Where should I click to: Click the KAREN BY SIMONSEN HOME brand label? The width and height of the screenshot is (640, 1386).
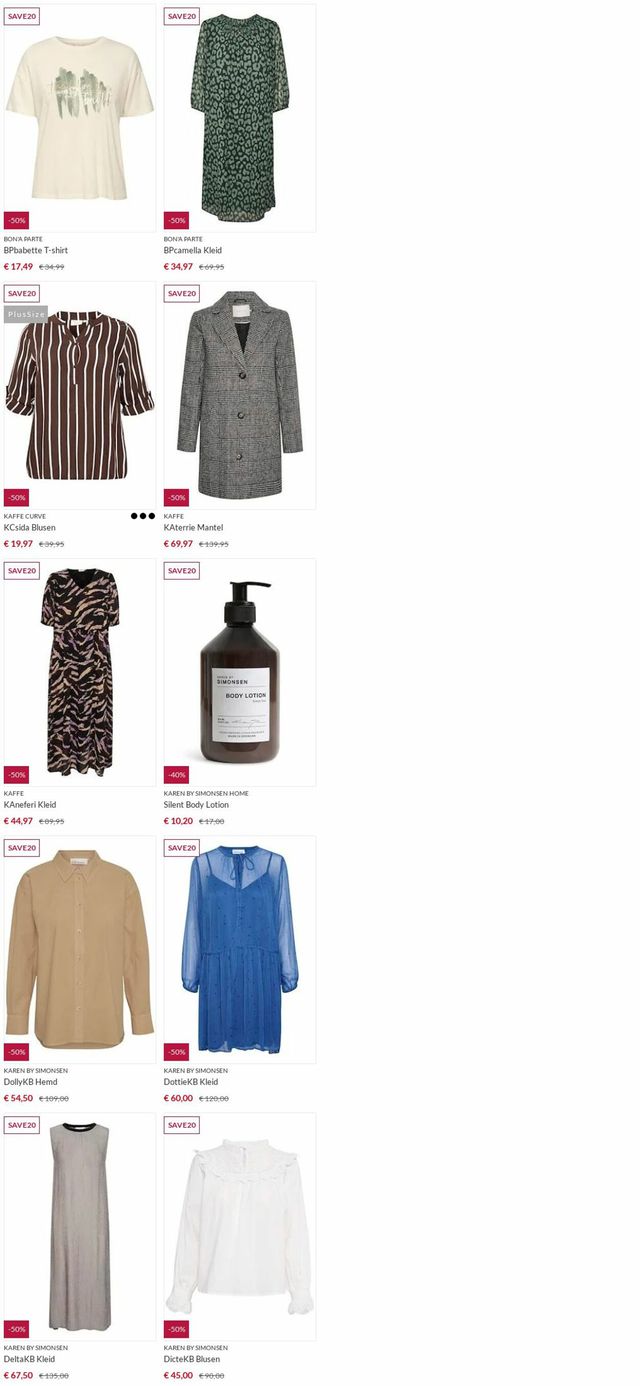206,794
